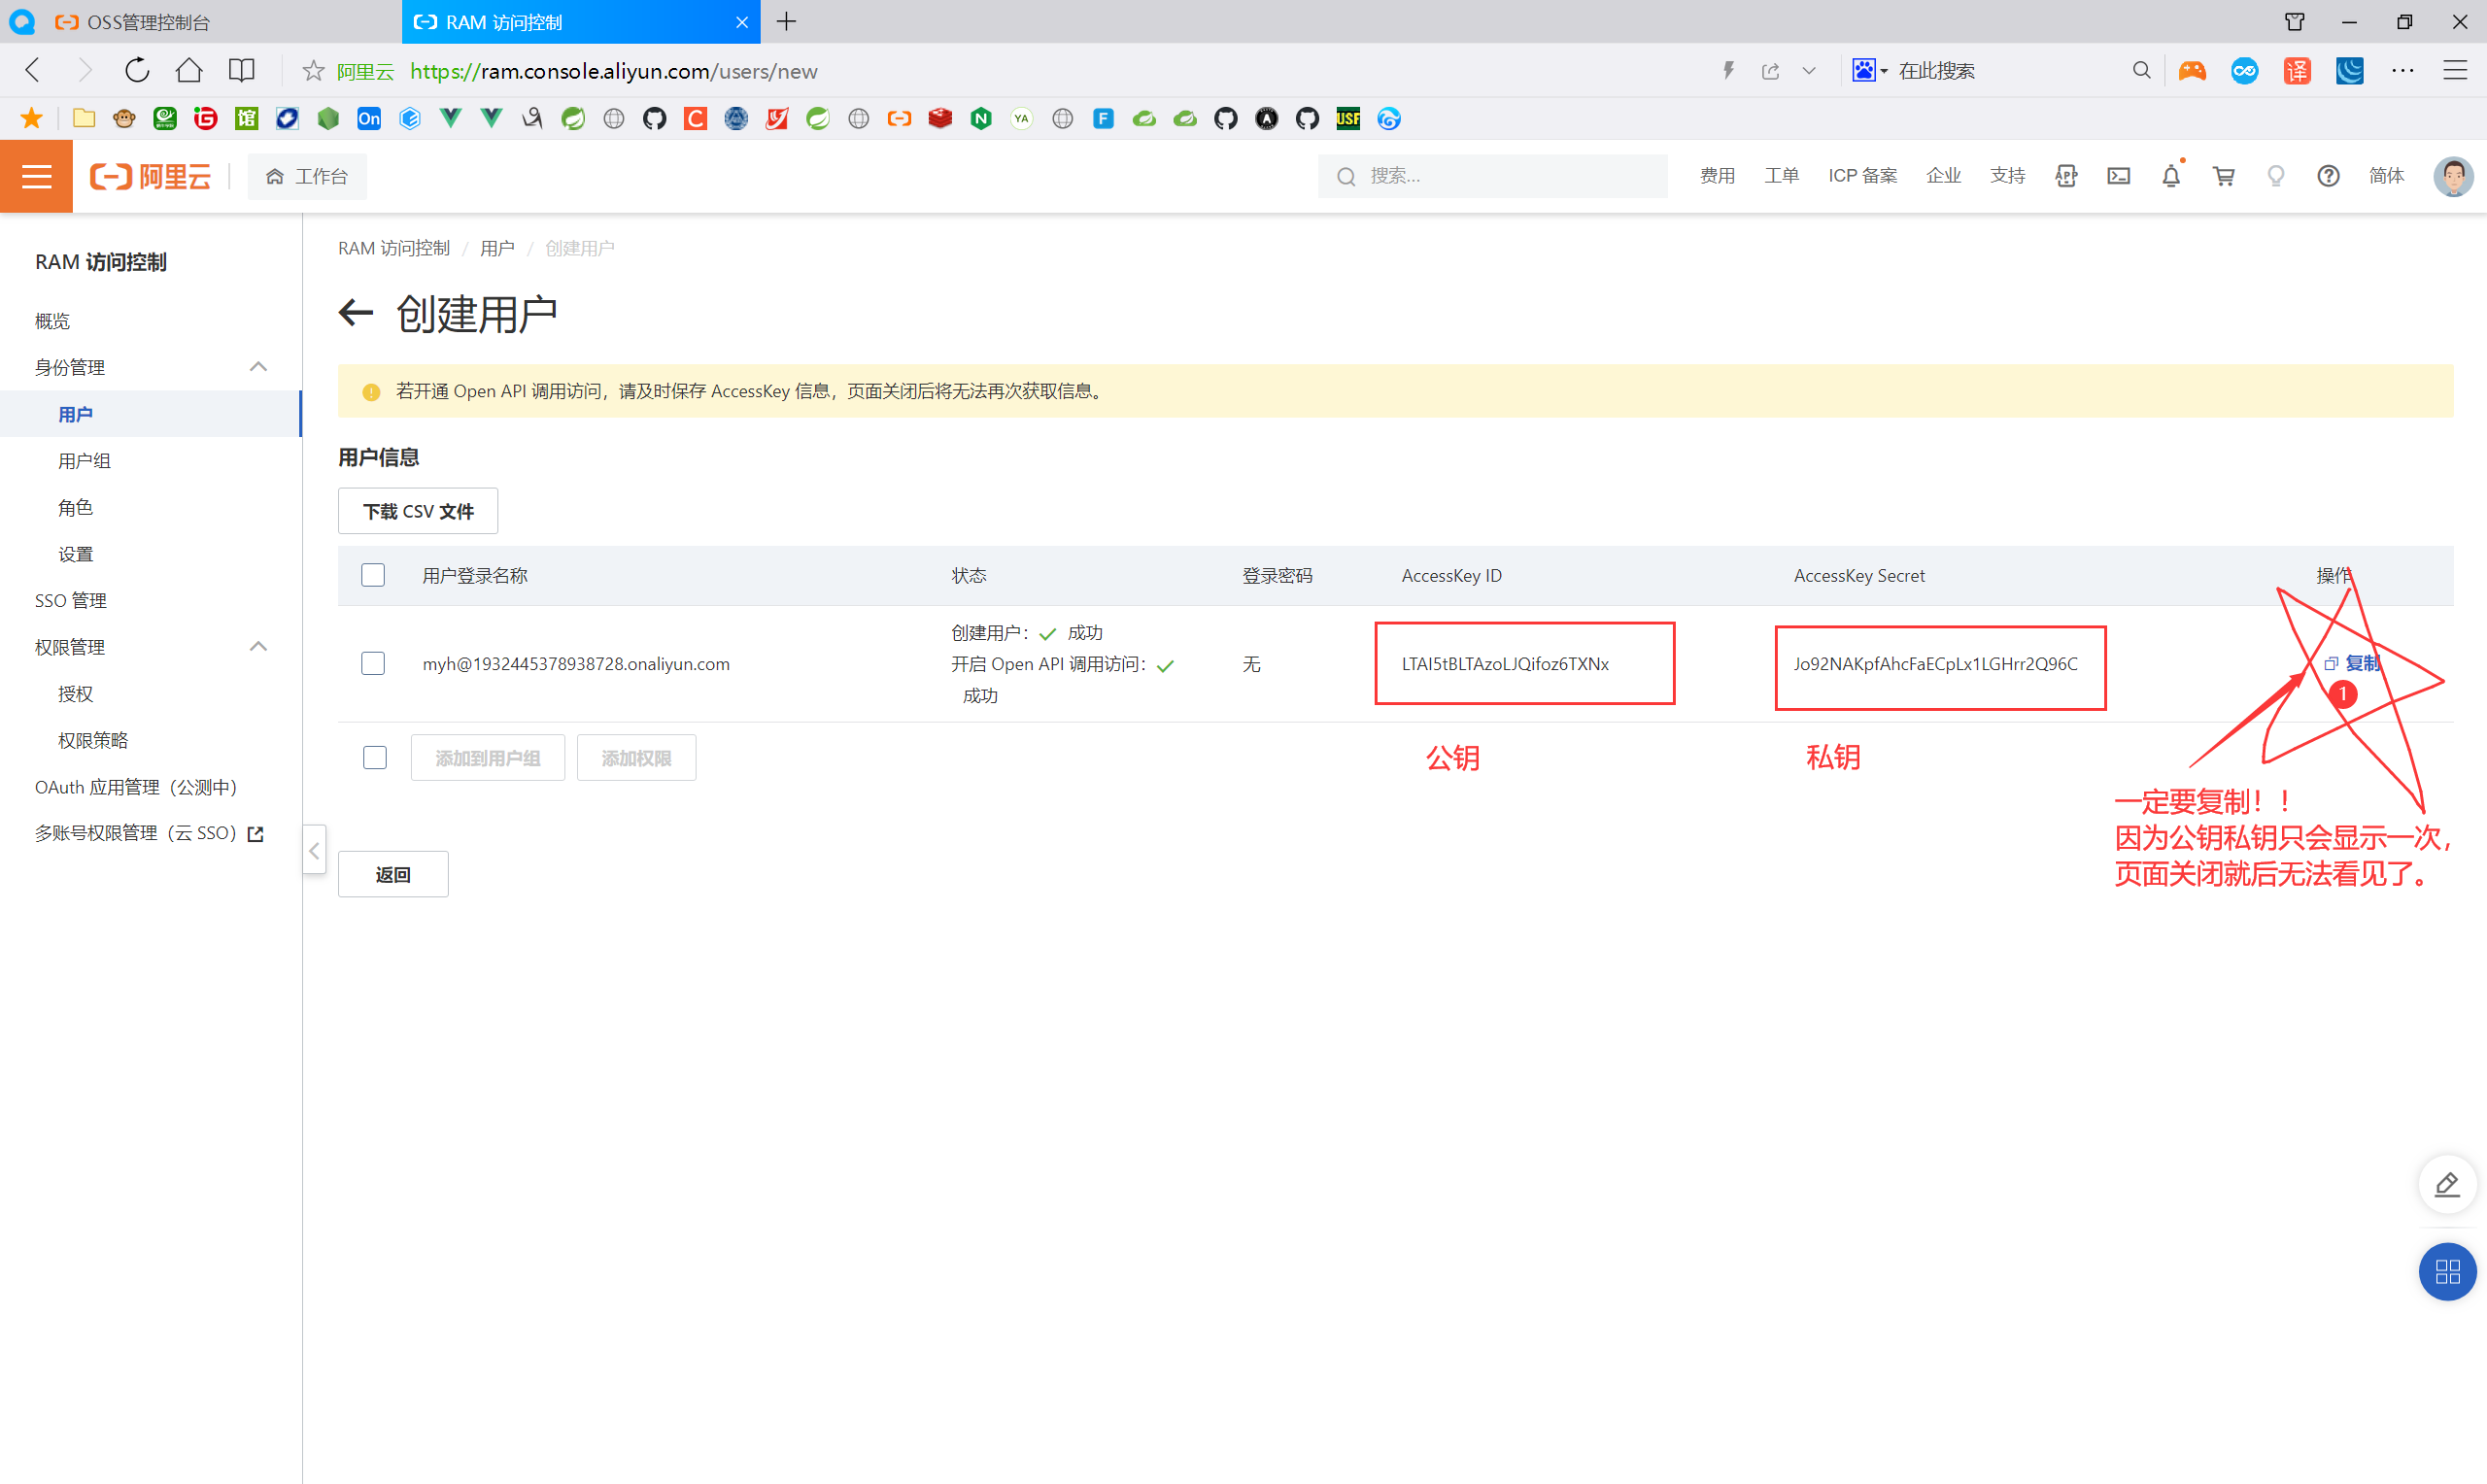Click the 下载 CSV 文件 button
Image resolution: width=2487 pixels, height=1484 pixels.
click(x=418, y=512)
